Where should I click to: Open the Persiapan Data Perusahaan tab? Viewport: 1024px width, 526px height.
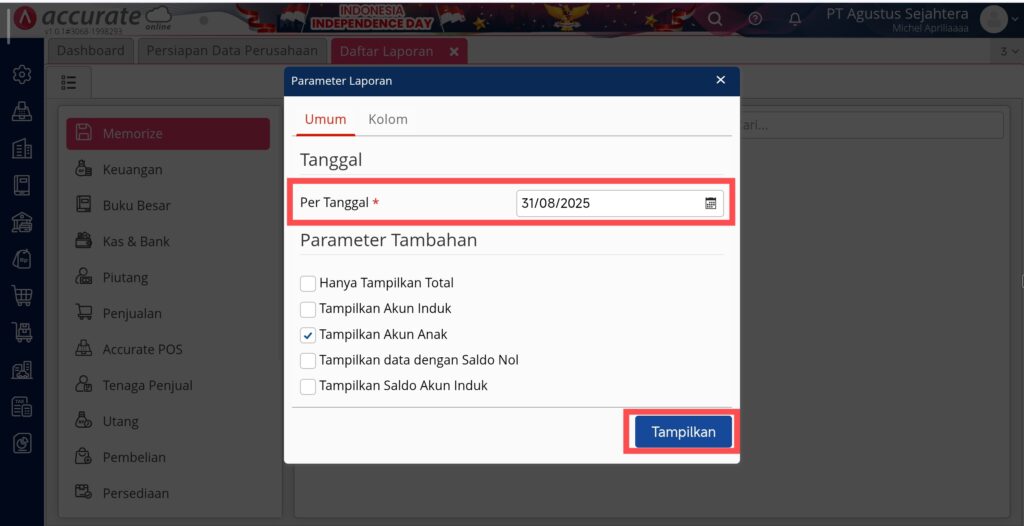coord(232,51)
